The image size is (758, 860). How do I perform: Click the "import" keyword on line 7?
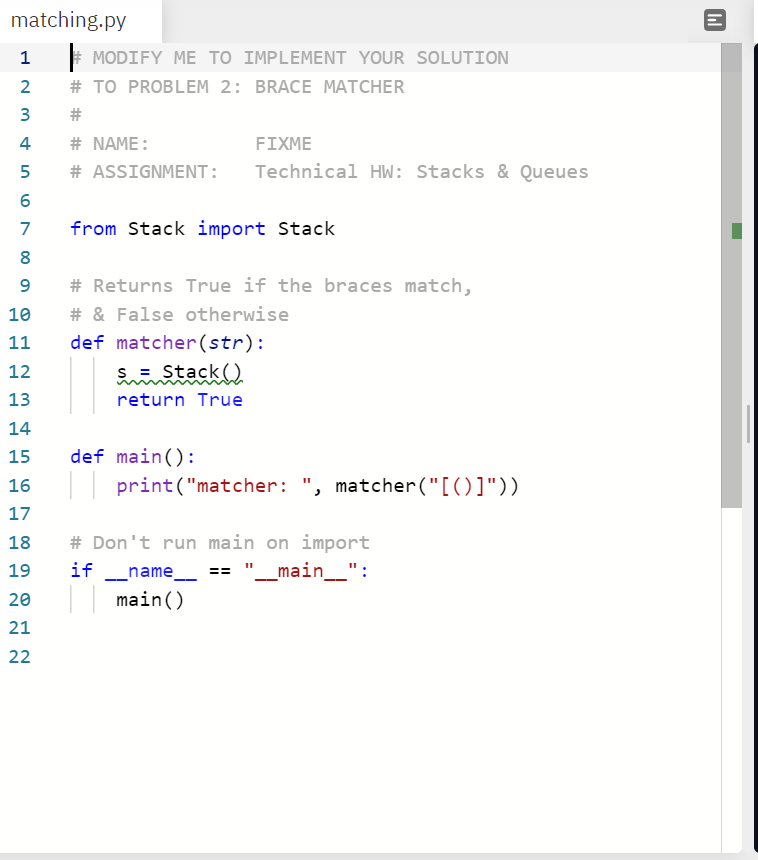(231, 229)
